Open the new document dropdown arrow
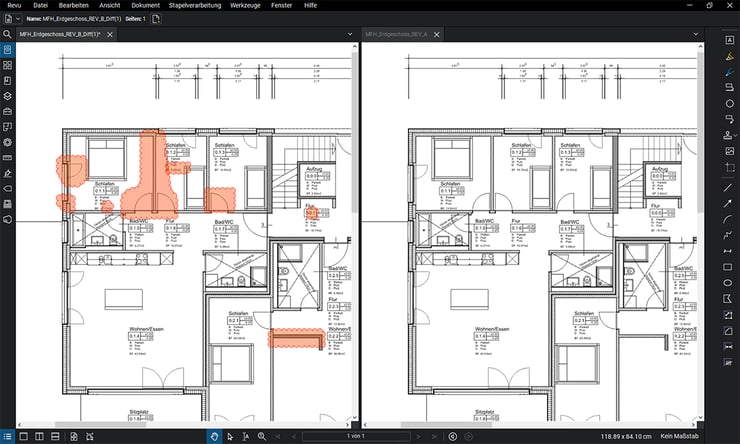 click(18, 19)
